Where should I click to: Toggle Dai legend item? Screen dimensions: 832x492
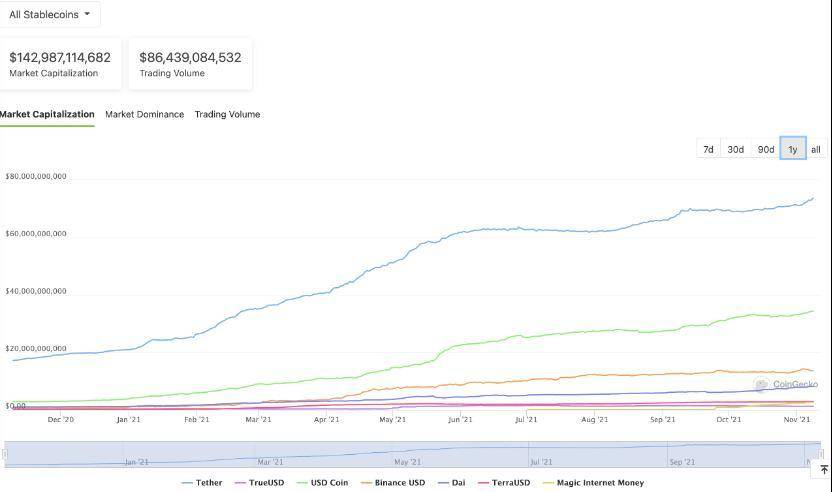click(452, 482)
